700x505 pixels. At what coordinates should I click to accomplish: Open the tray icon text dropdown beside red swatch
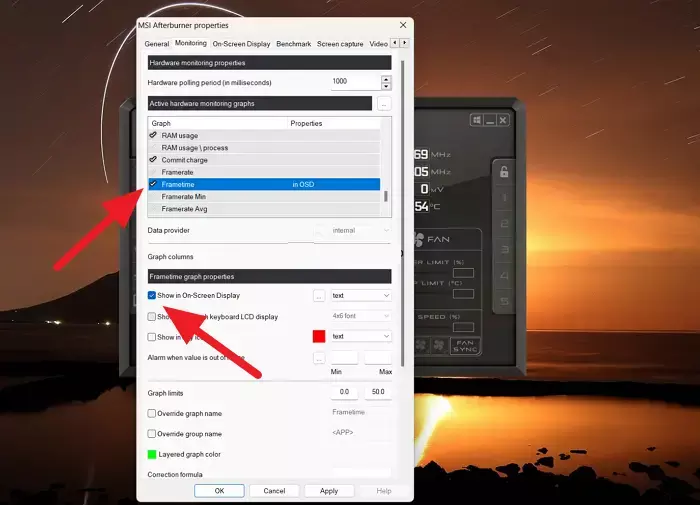361,336
